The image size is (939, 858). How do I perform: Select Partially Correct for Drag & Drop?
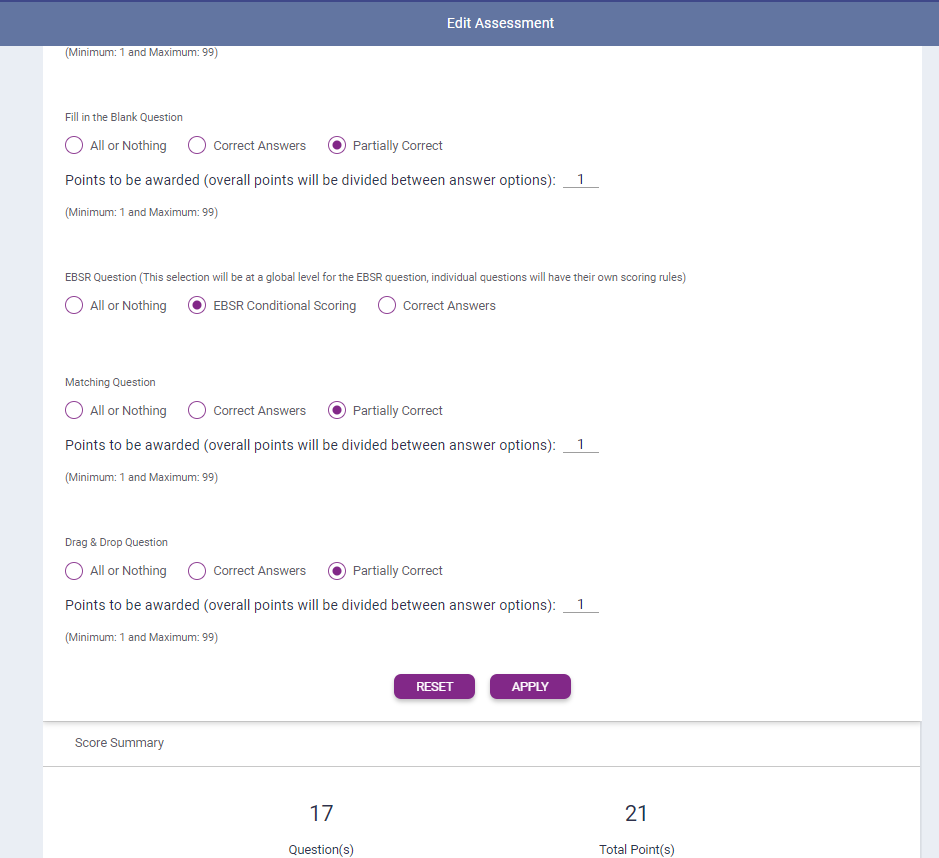(337, 571)
